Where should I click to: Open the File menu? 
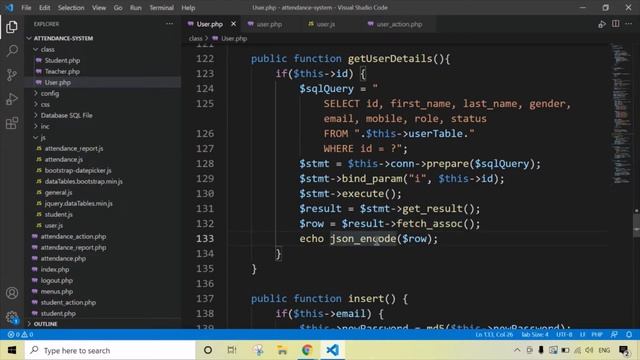[x=26, y=8]
